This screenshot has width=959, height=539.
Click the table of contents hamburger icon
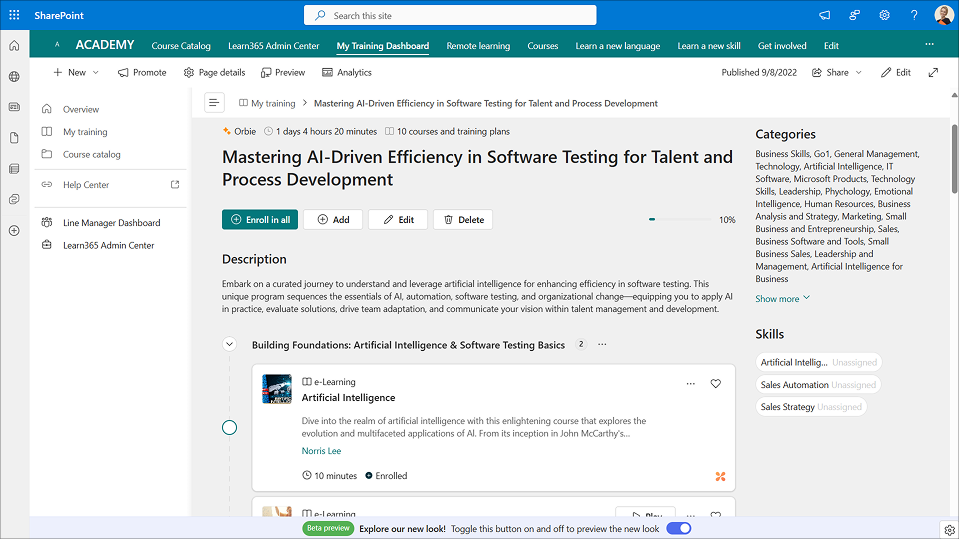[x=214, y=103]
